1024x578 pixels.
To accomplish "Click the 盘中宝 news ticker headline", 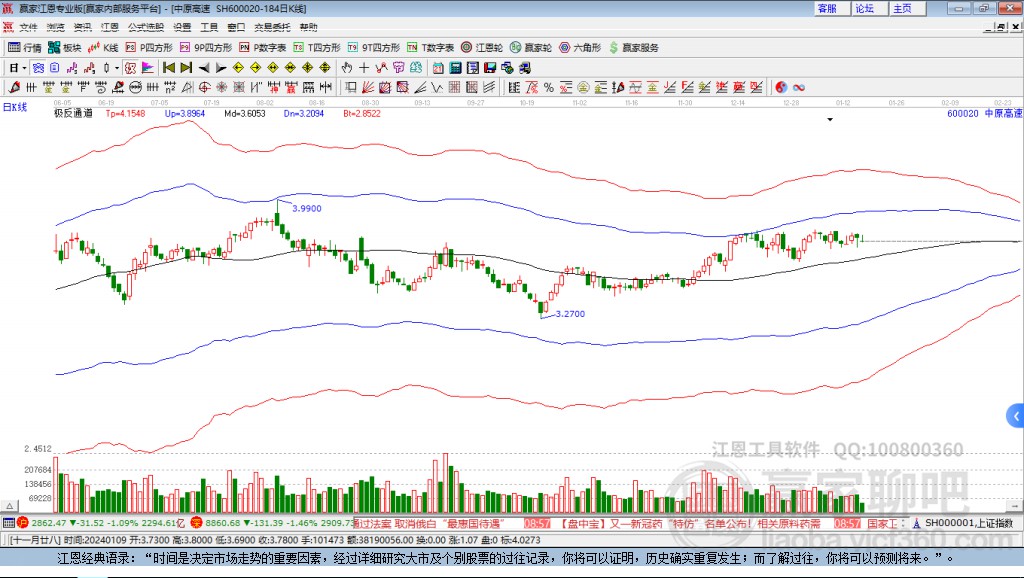I will click(x=688, y=523).
